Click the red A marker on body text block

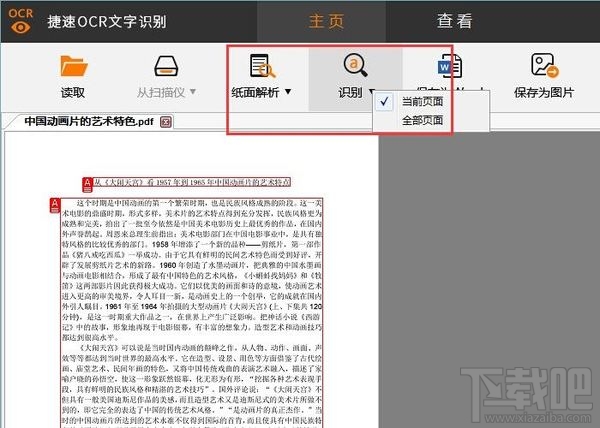55,205
